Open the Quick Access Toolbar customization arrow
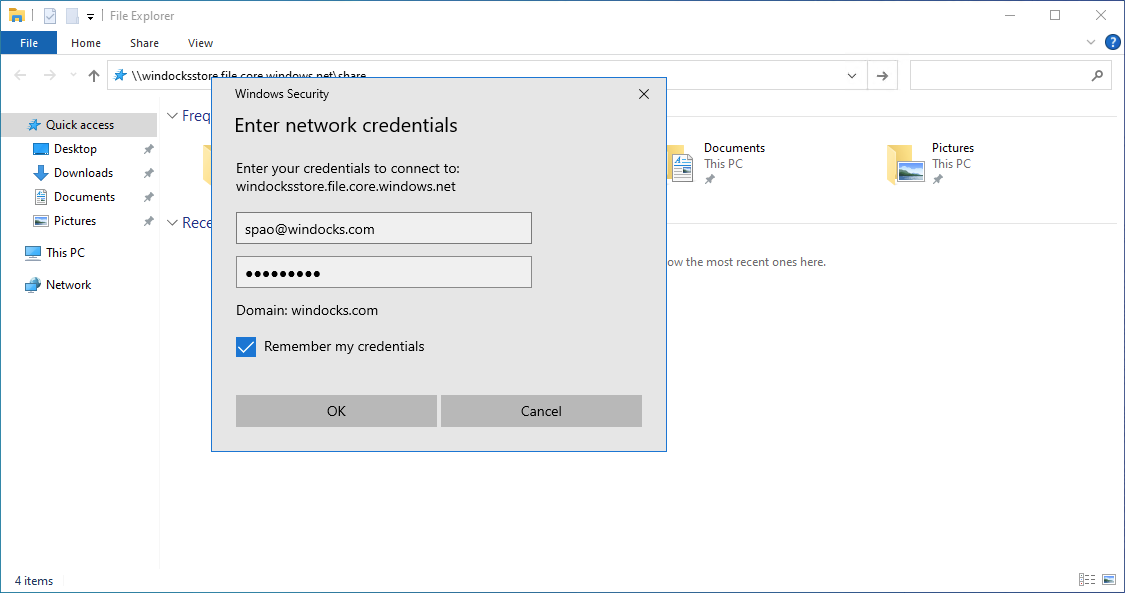Image resolution: width=1125 pixels, height=593 pixels. click(x=90, y=15)
